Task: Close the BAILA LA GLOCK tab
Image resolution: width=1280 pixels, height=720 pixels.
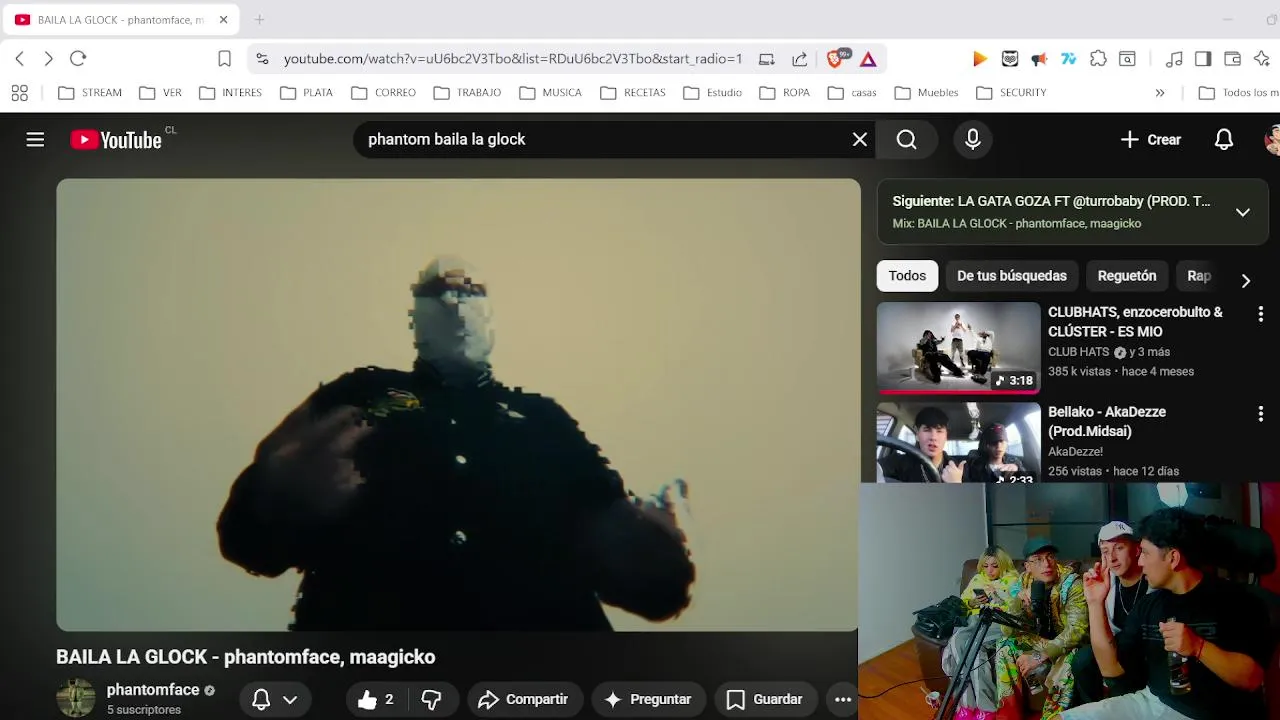Action: [x=223, y=20]
